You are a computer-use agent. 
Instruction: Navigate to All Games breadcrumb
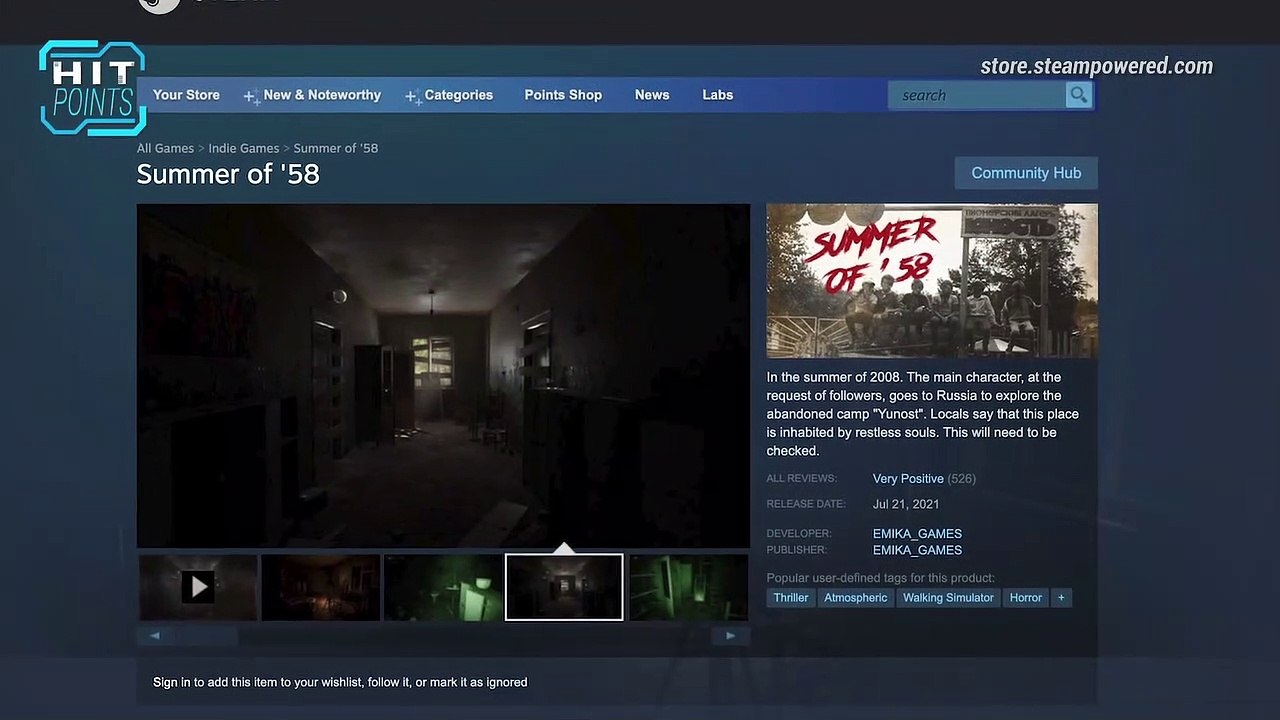[165, 148]
